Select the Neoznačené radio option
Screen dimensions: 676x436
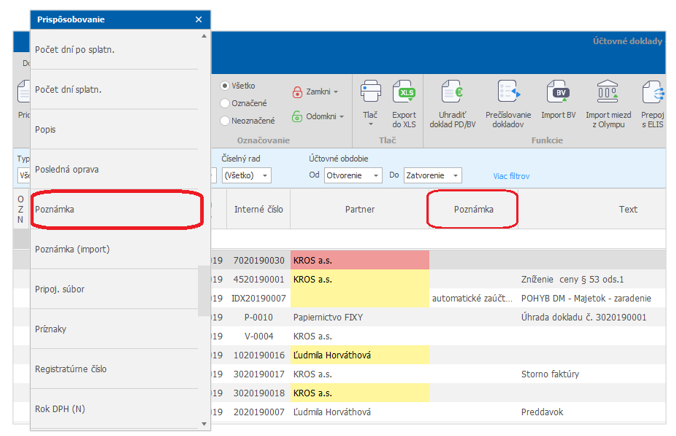(247, 121)
